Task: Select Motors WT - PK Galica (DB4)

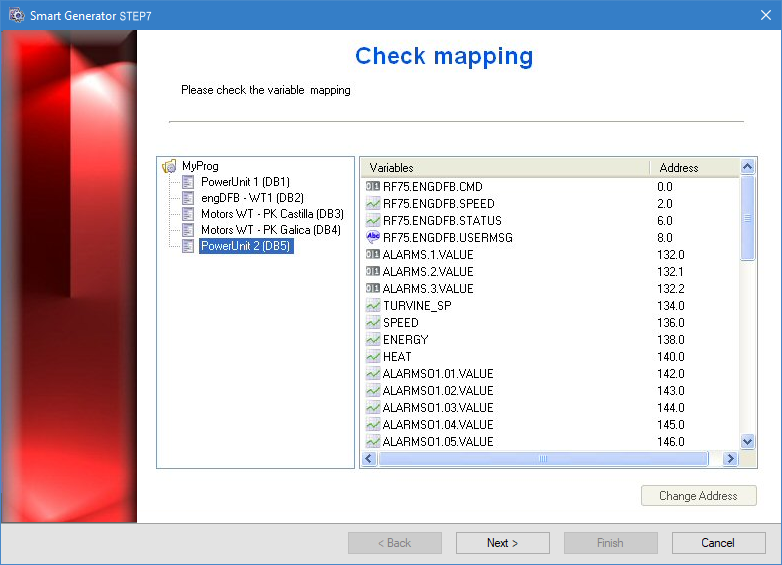Action: tap(270, 230)
